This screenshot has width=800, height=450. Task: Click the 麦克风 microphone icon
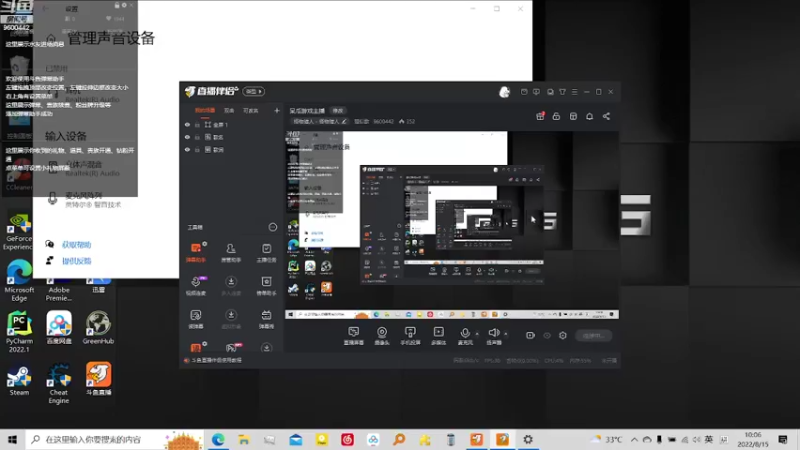tap(465, 333)
